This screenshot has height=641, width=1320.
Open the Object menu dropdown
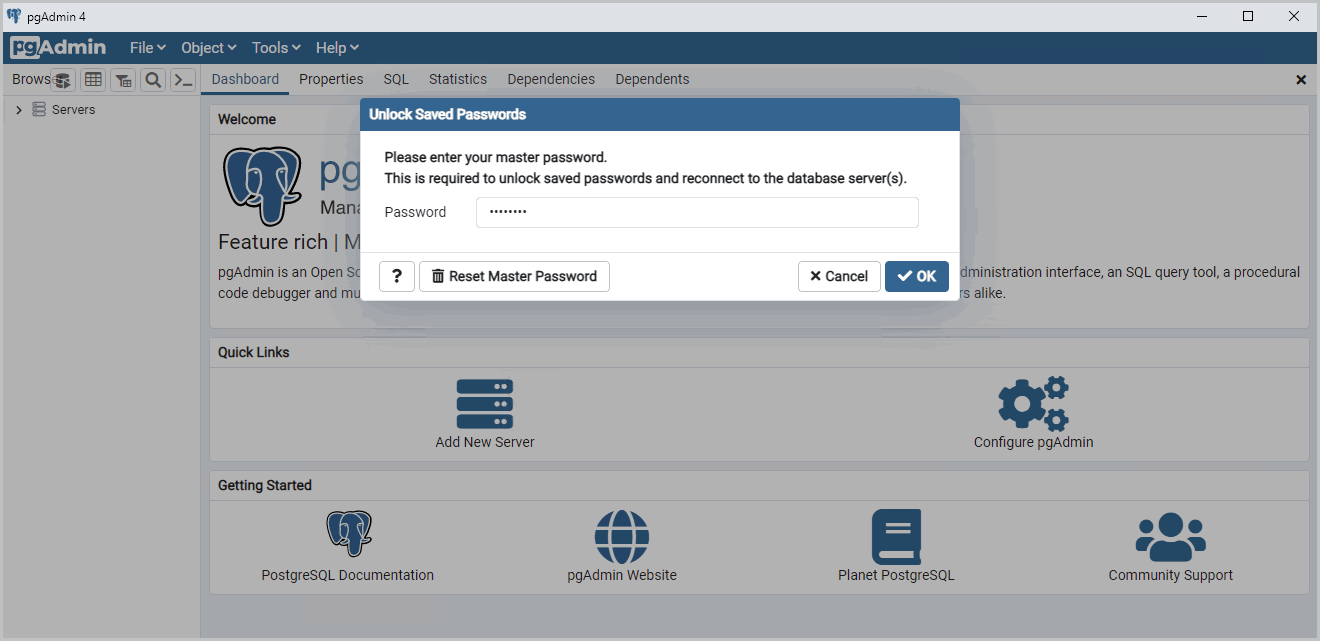tap(208, 48)
